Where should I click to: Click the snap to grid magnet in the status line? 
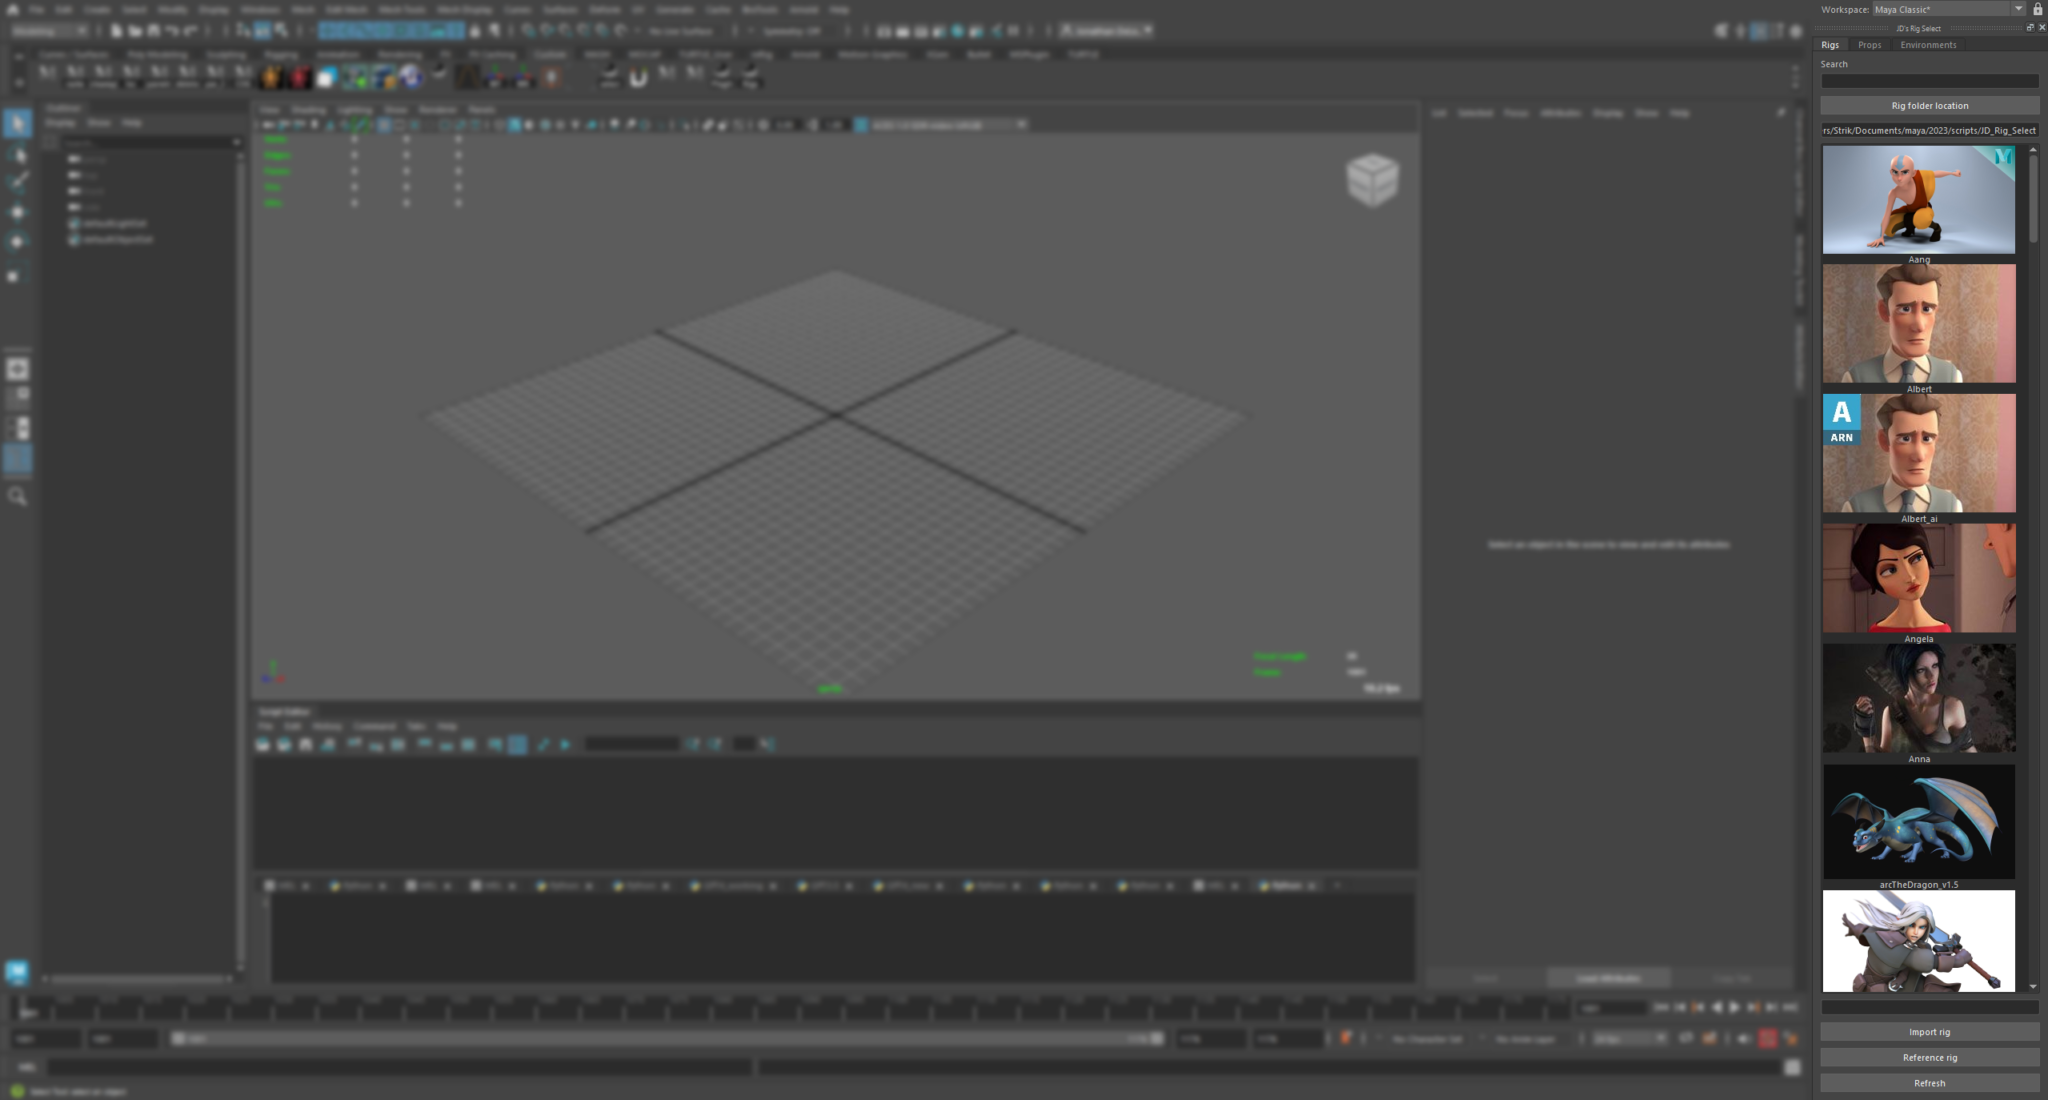(x=529, y=31)
